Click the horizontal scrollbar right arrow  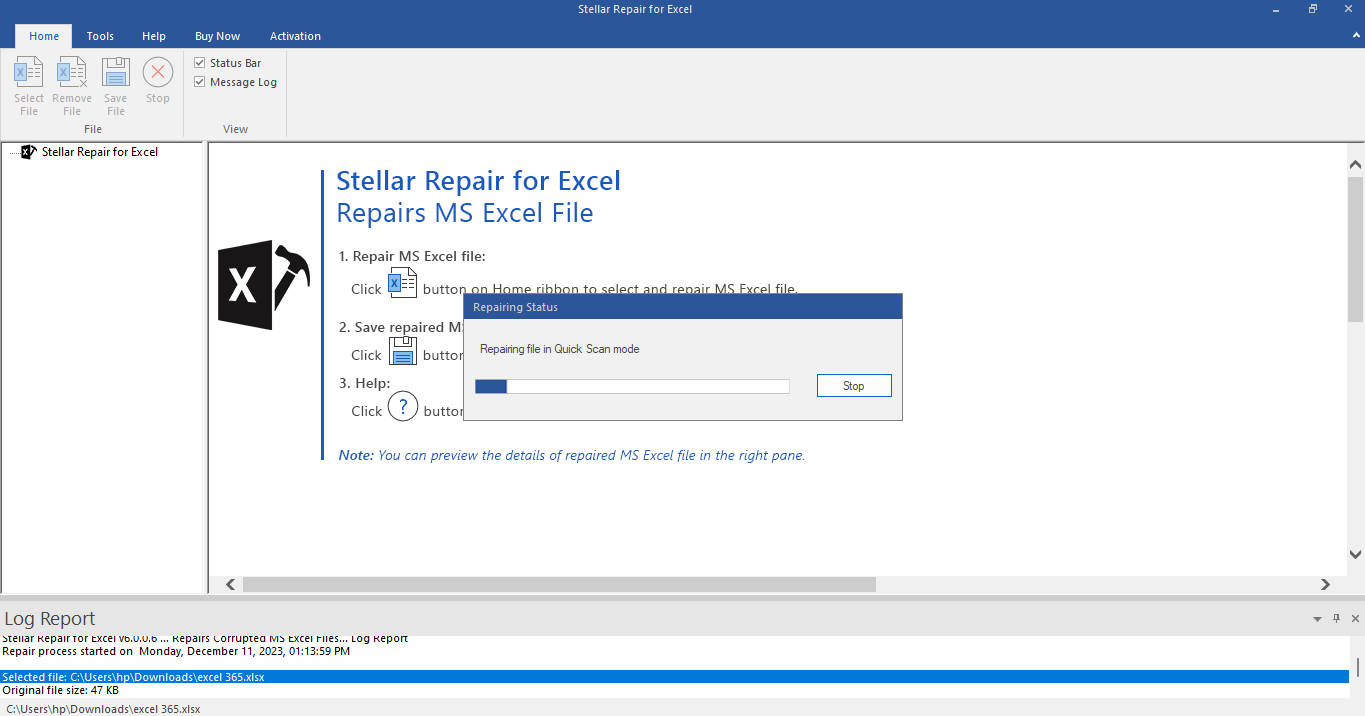(1325, 585)
